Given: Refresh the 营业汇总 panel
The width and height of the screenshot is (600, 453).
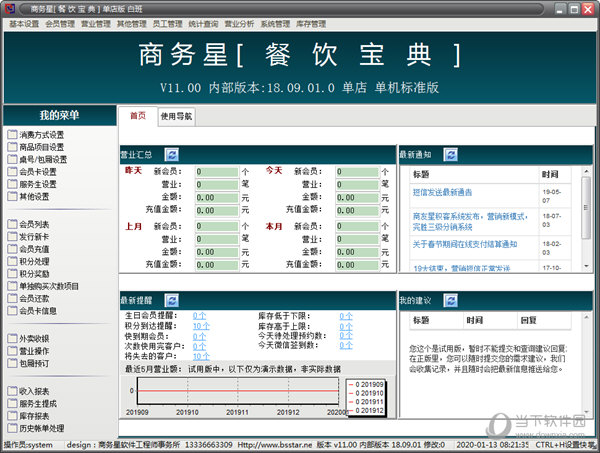Looking at the screenshot, I should 172,155.
